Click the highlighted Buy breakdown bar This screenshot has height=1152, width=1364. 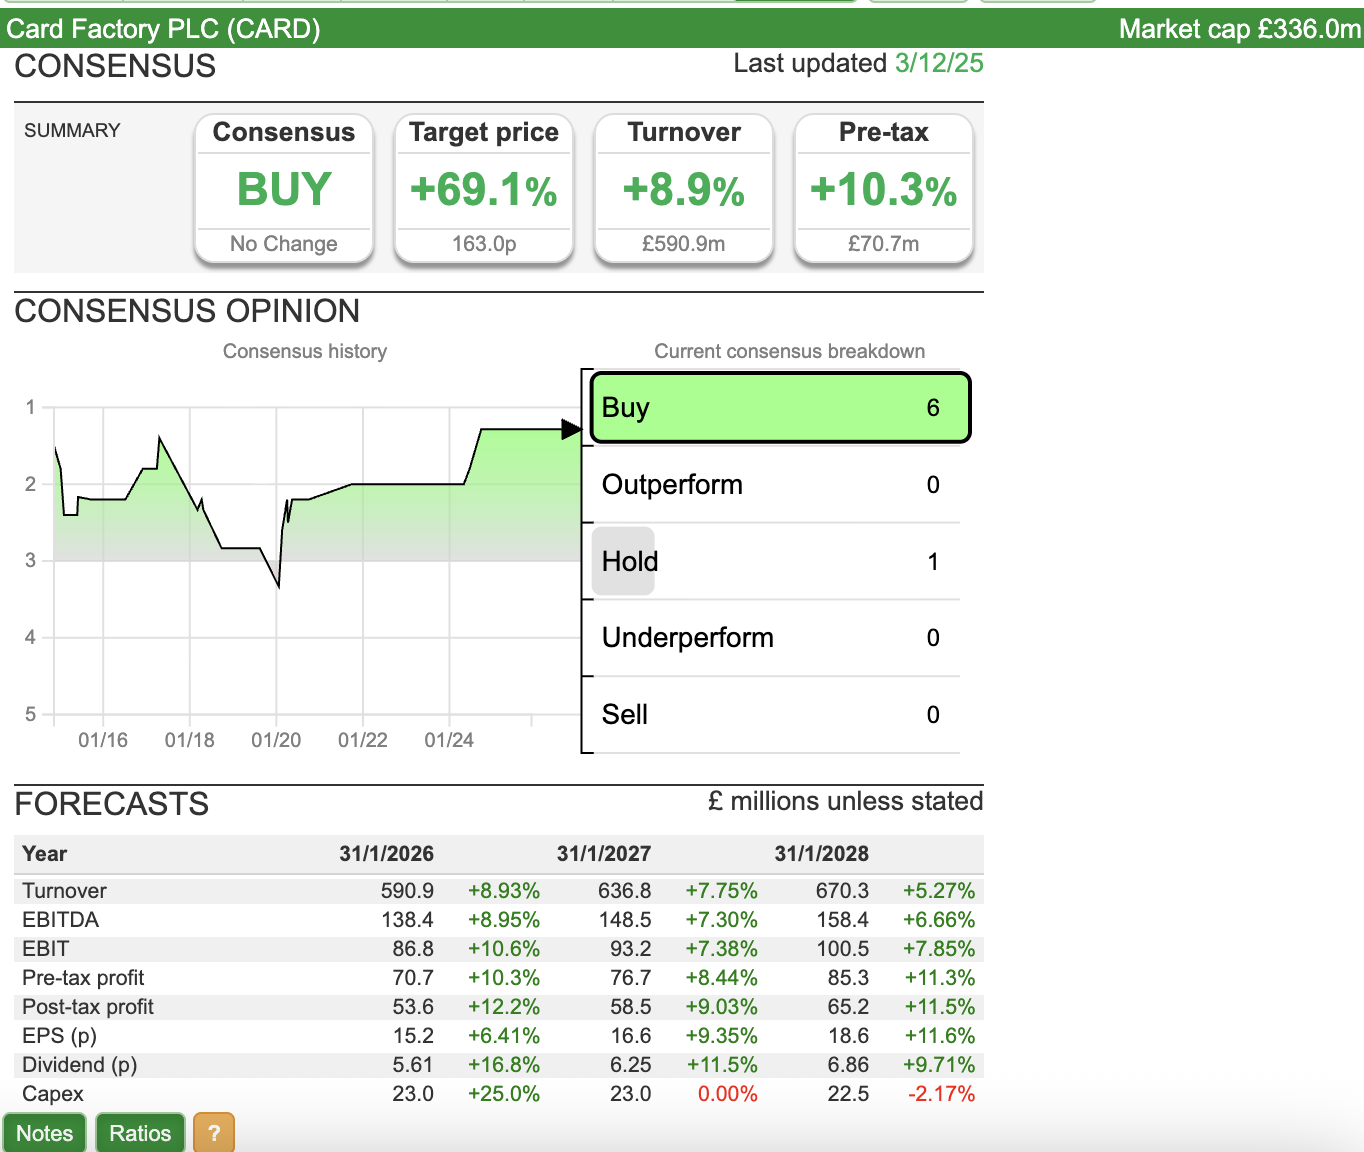tap(780, 408)
